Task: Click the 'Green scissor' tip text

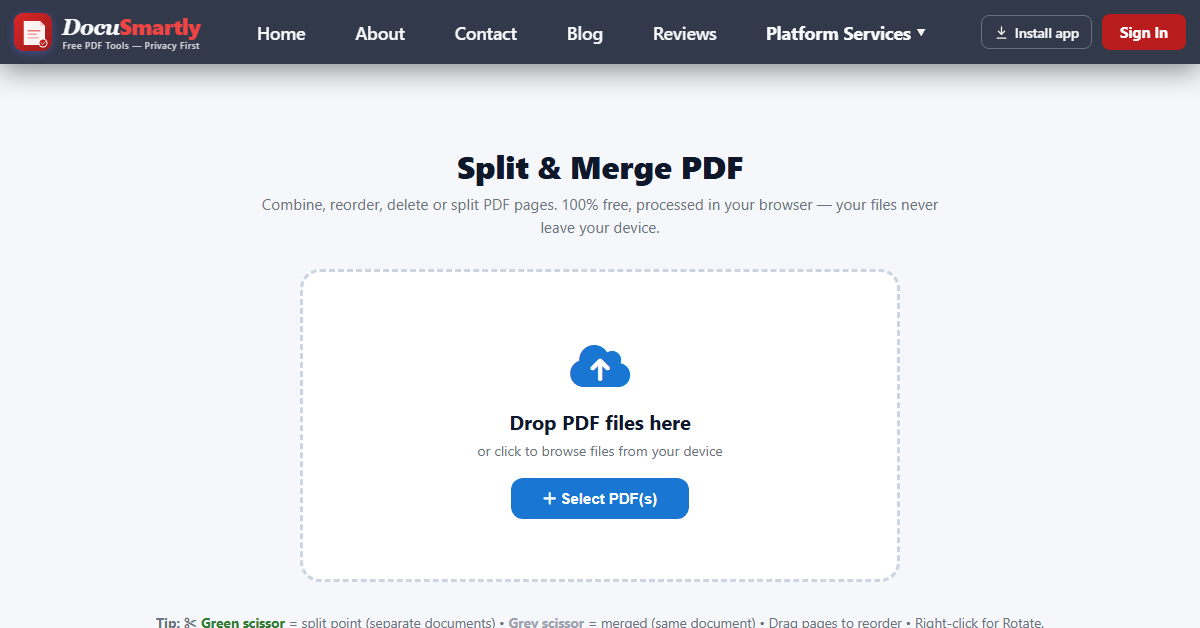Action: (x=243, y=622)
